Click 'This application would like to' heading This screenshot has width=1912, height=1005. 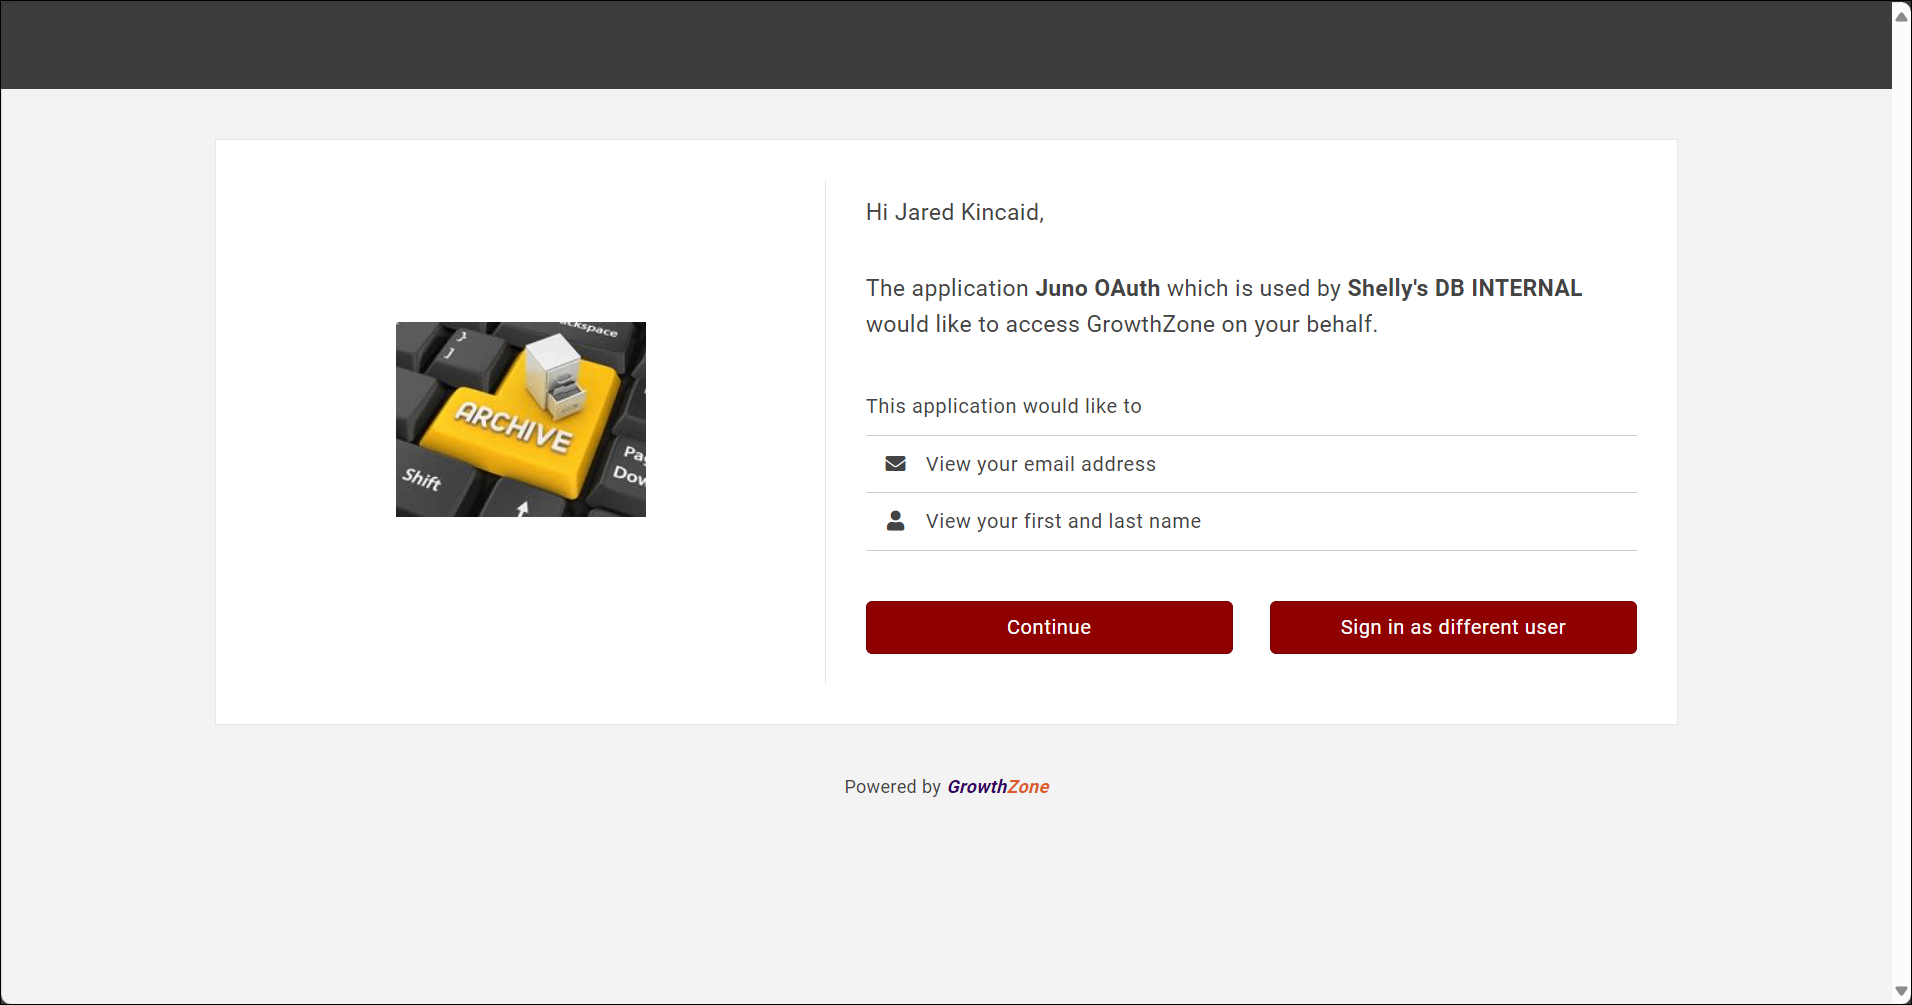[1003, 406]
